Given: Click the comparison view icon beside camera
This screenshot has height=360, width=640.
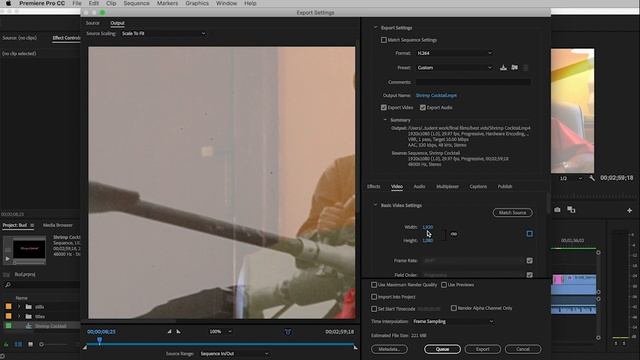Looking at the screenshot, I should (x=571, y=210).
